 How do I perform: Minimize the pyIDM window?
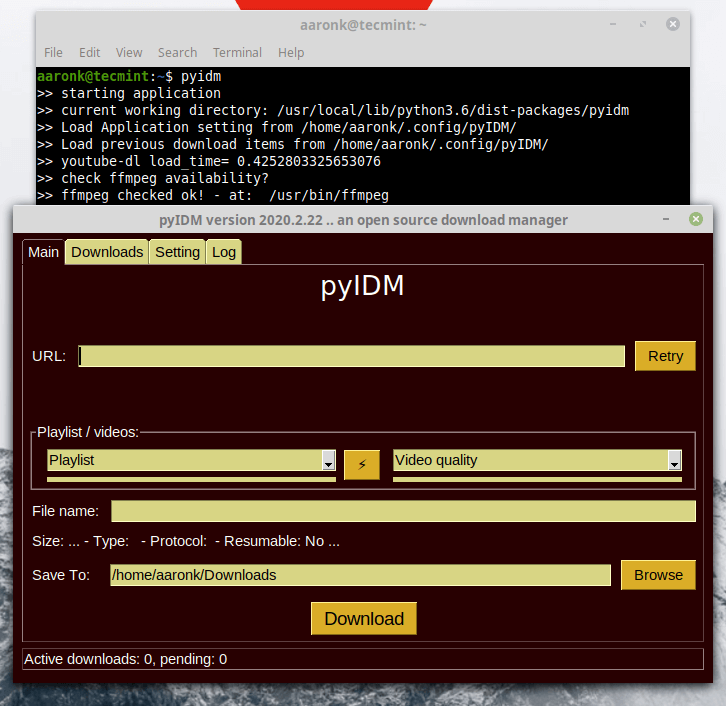point(667,219)
